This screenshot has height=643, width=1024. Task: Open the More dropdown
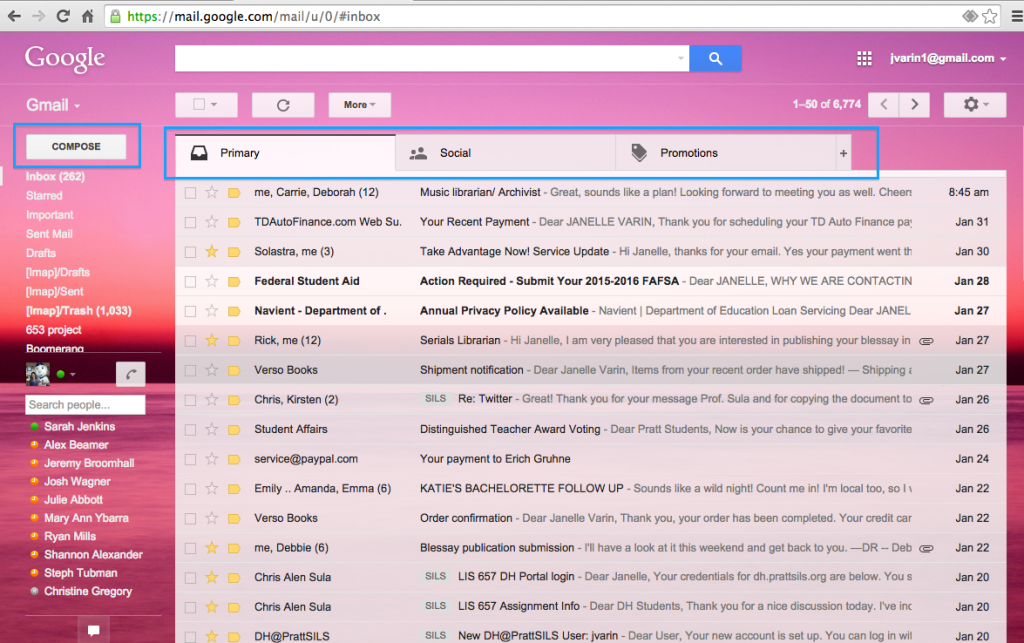click(359, 104)
